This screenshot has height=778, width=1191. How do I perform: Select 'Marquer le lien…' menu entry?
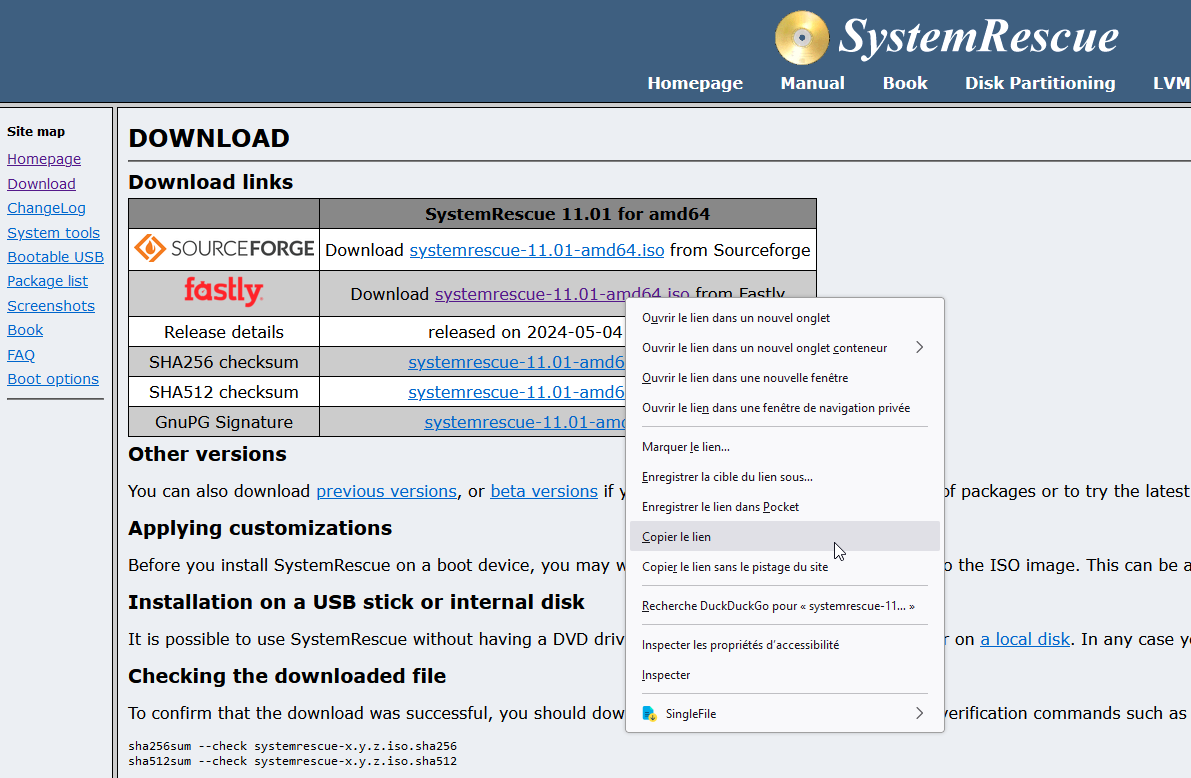pos(785,447)
